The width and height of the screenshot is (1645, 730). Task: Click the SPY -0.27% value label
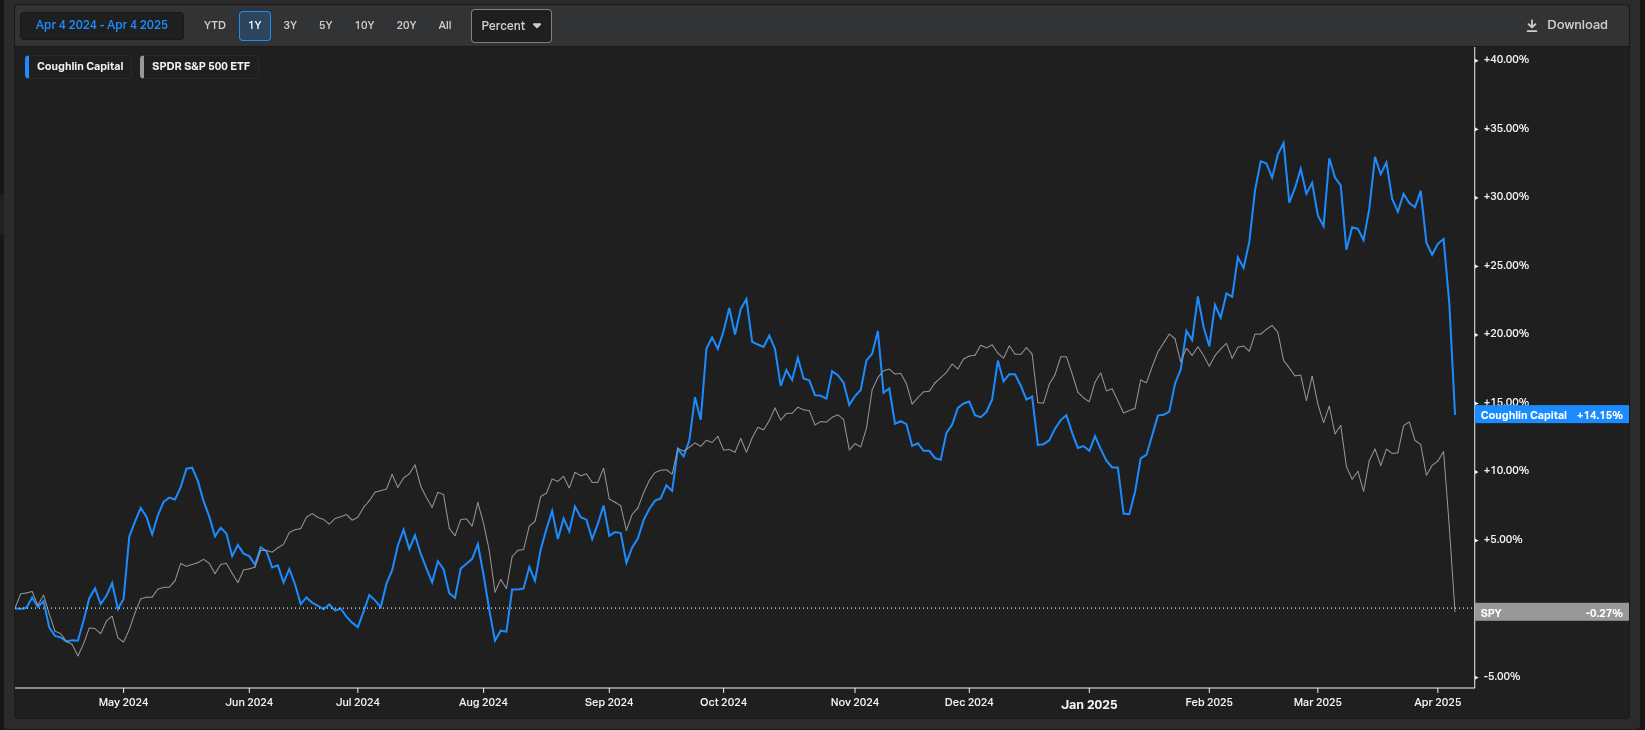click(1552, 613)
